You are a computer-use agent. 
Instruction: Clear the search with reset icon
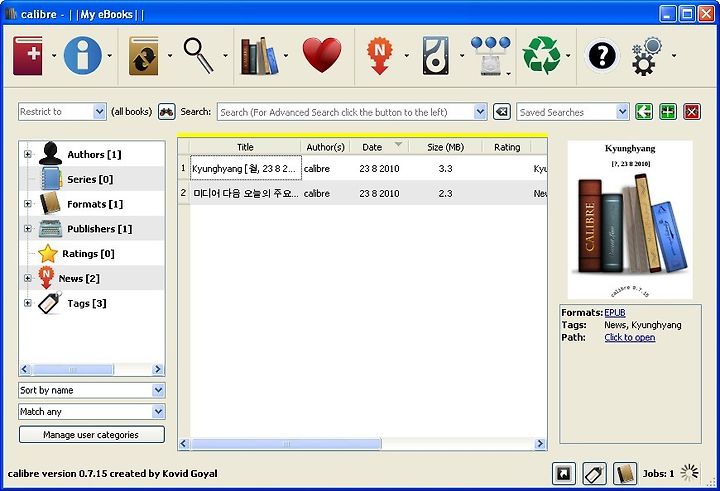pyautogui.click(x=502, y=112)
